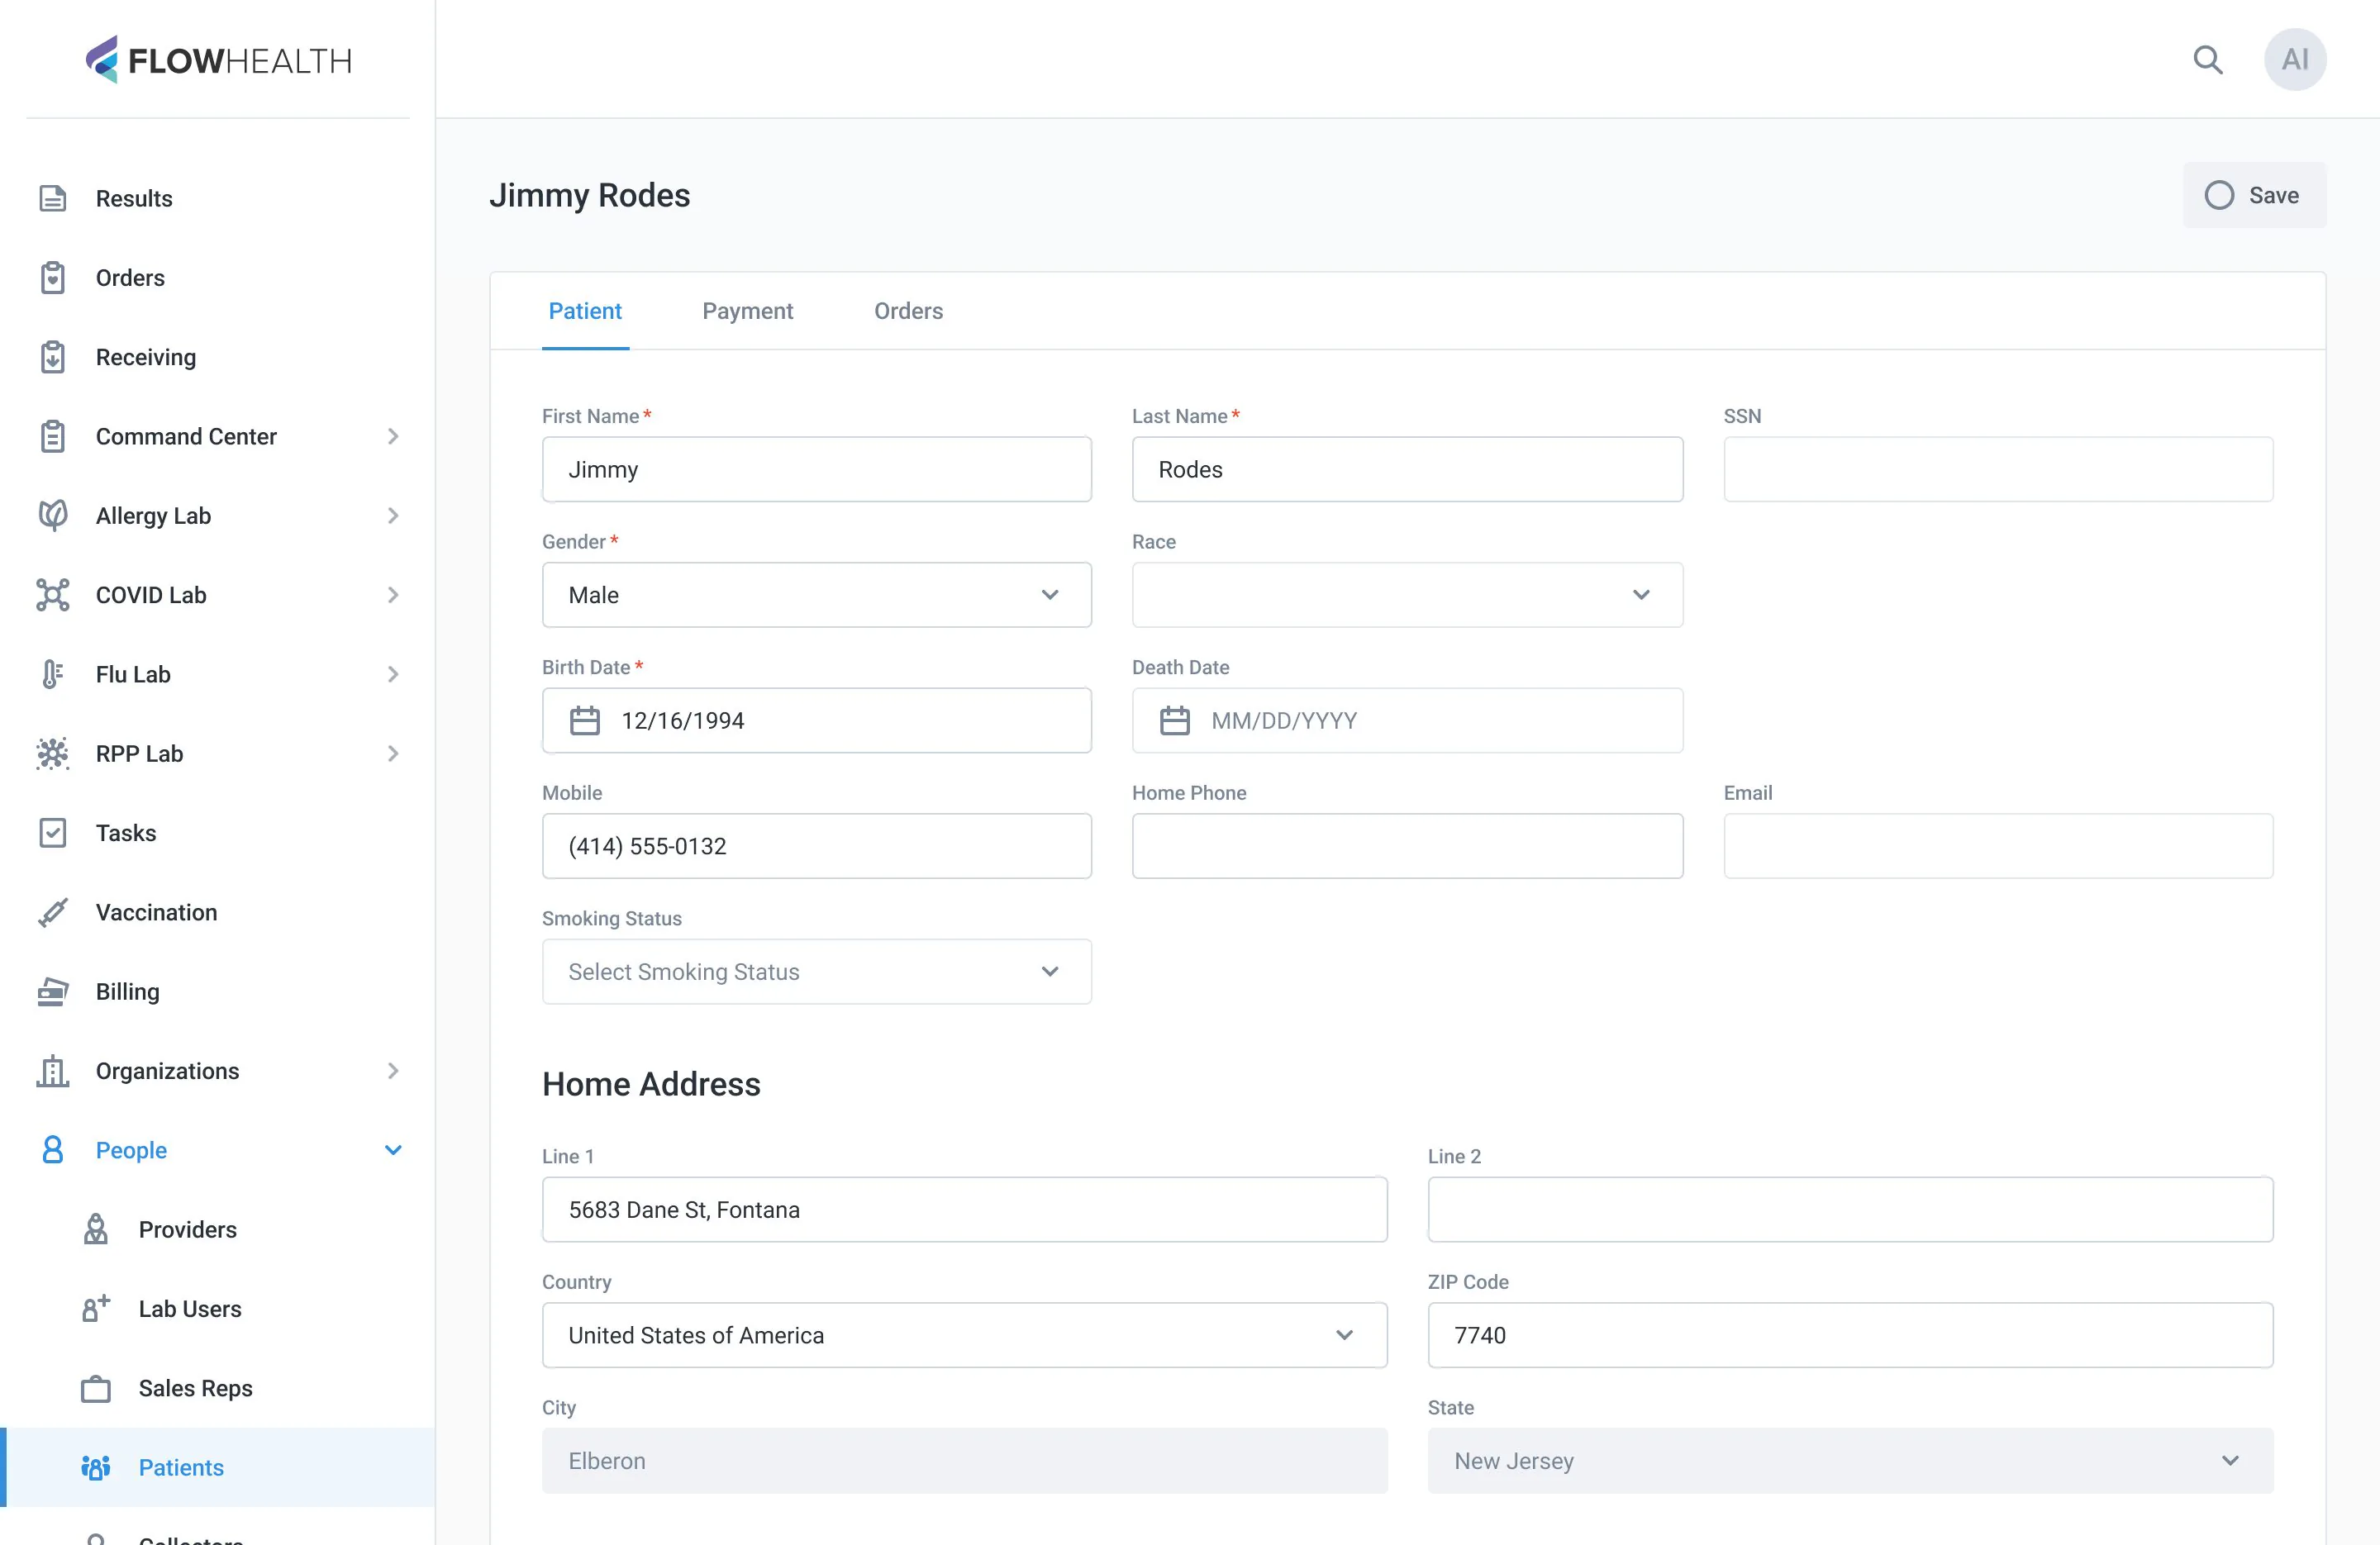Expand the Command Center submenu chevron

[x=393, y=436]
